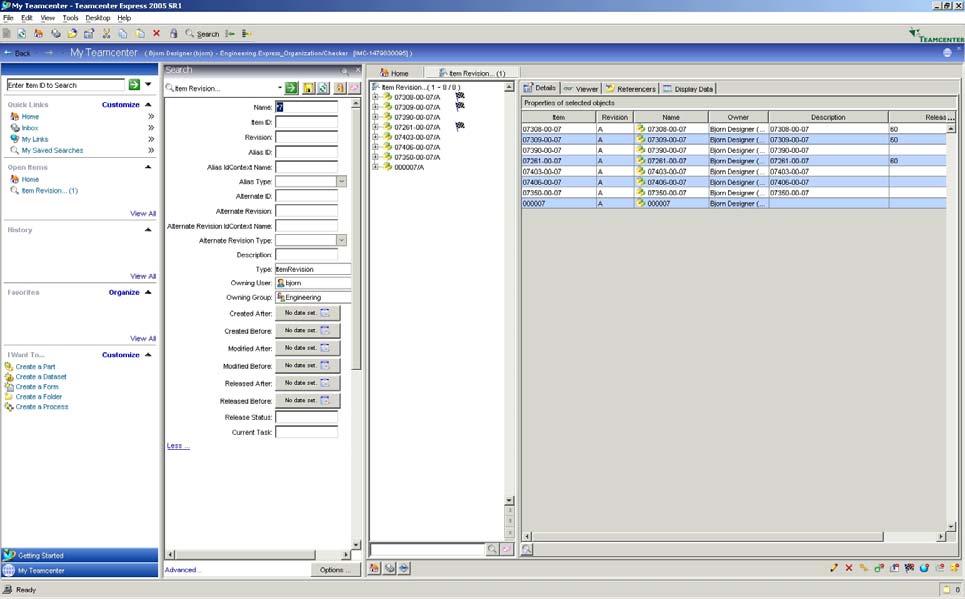Click the pencil edit icon in bottom toolbar

[834, 568]
